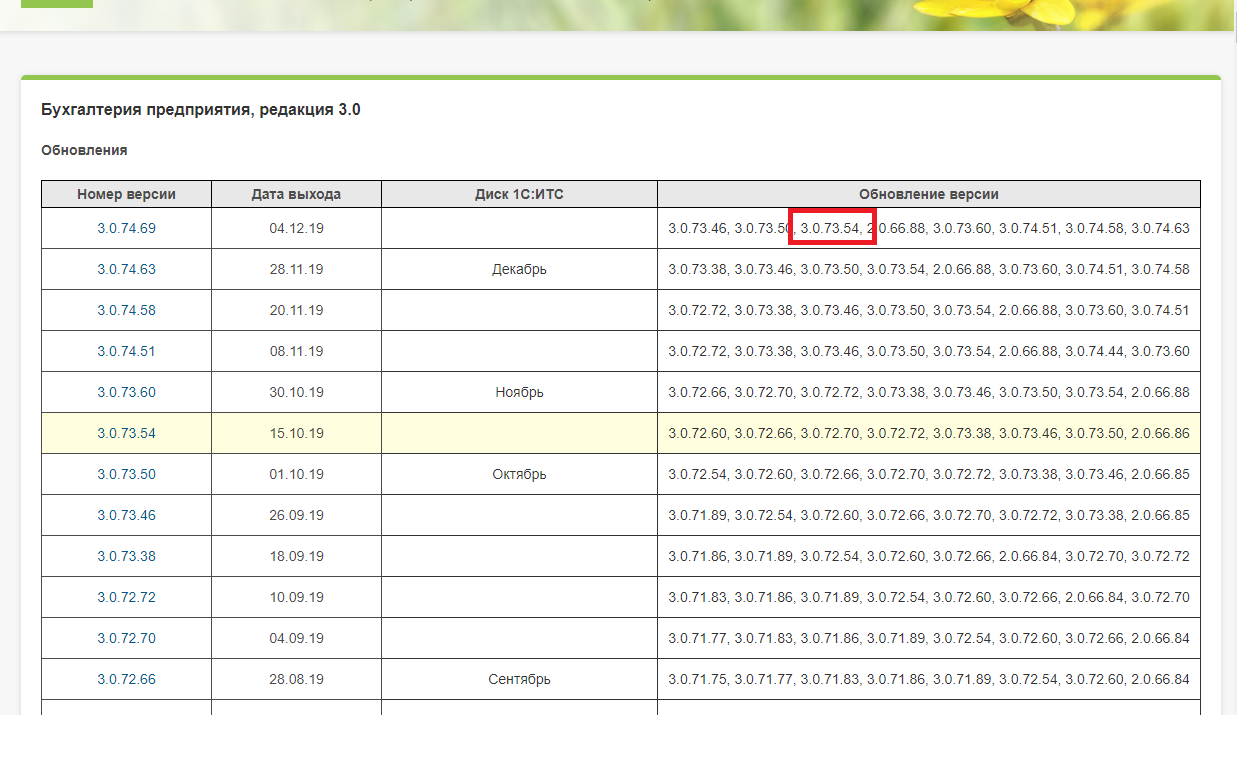1237x776 pixels.
Task: Click the Обновление версии column header
Action: [928, 194]
